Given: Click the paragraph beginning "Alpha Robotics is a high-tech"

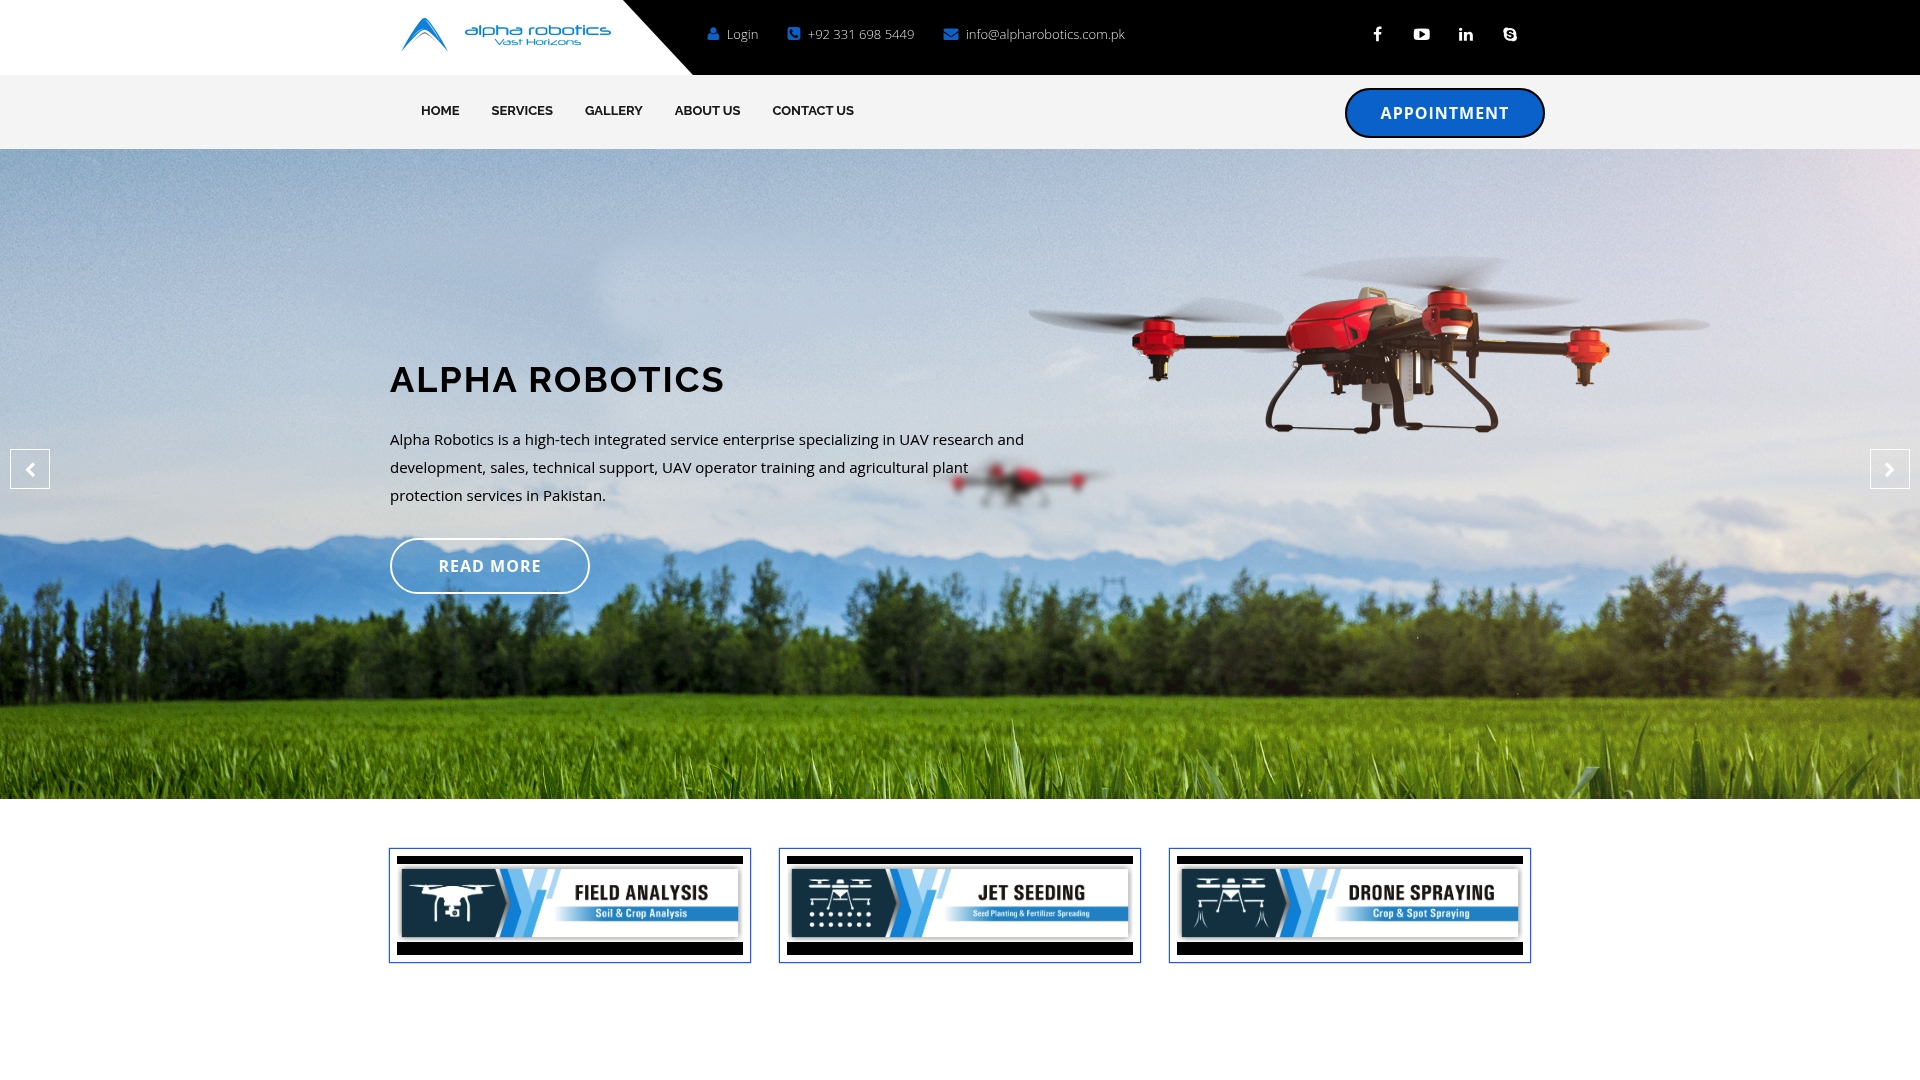Looking at the screenshot, I should pyautogui.click(x=707, y=467).
